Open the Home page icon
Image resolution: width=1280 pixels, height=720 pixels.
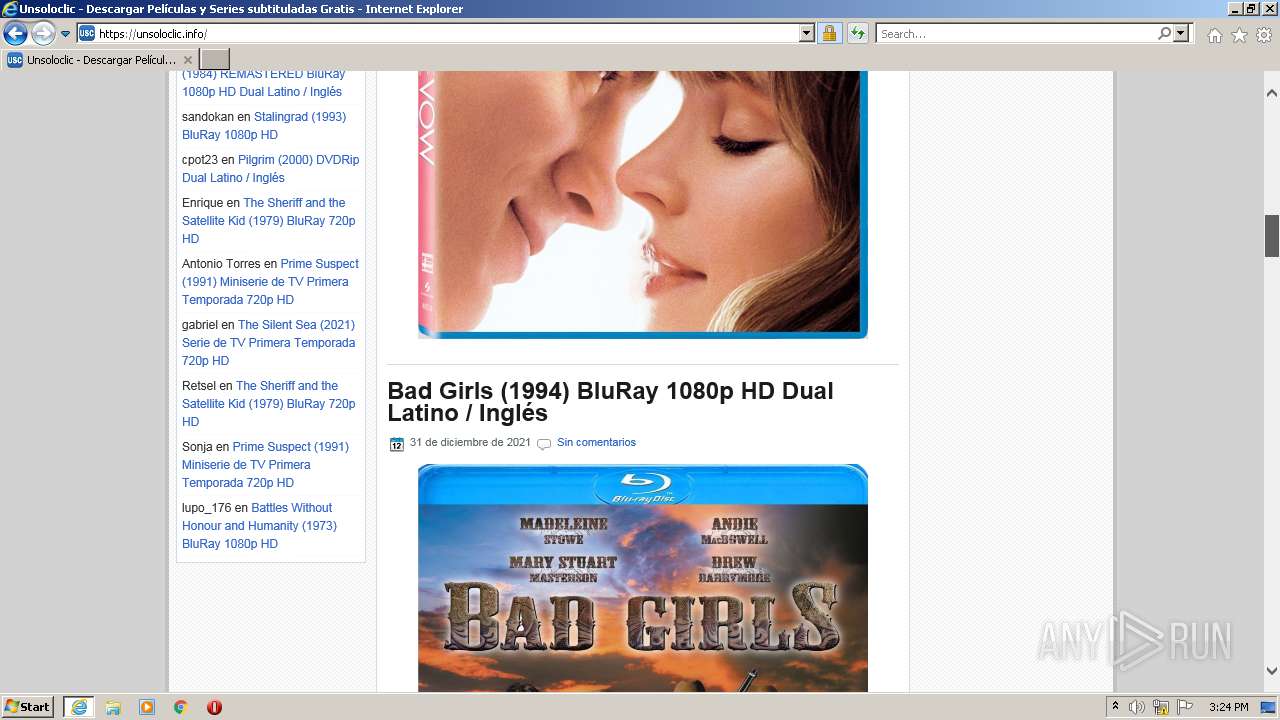[1214, 35]
